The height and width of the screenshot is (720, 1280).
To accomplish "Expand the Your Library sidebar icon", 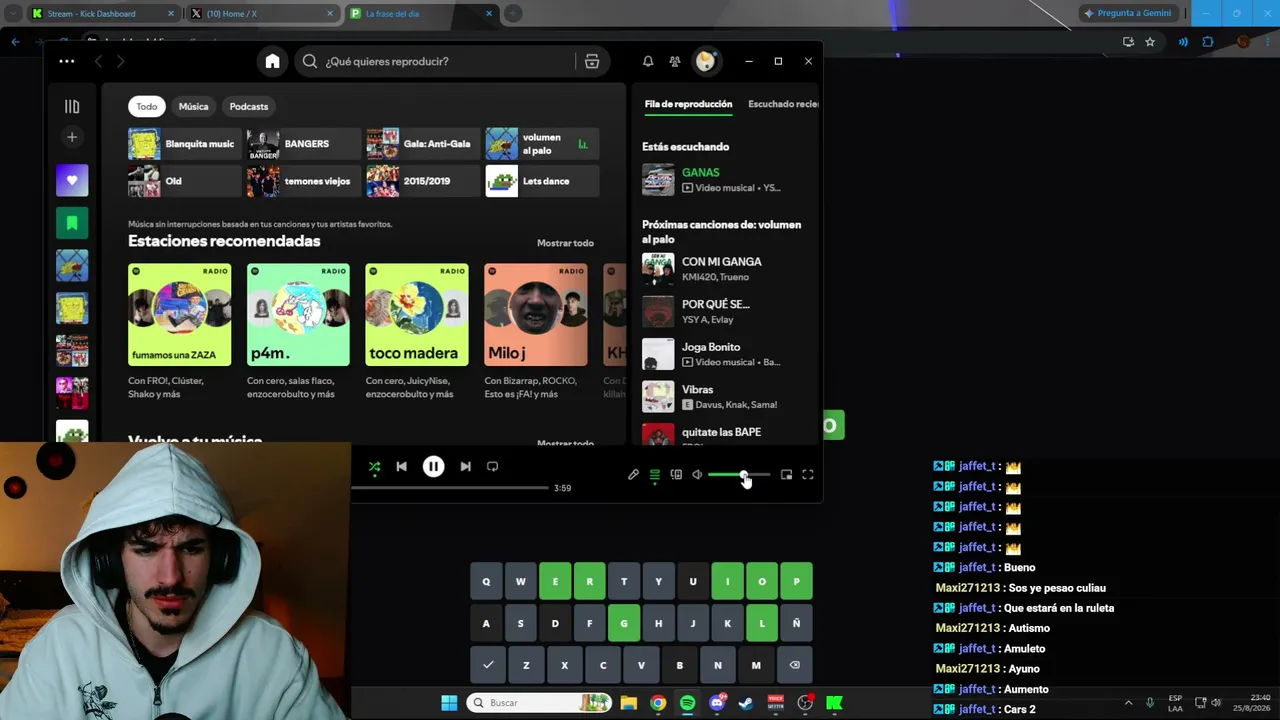I will [x=72, y=107].
